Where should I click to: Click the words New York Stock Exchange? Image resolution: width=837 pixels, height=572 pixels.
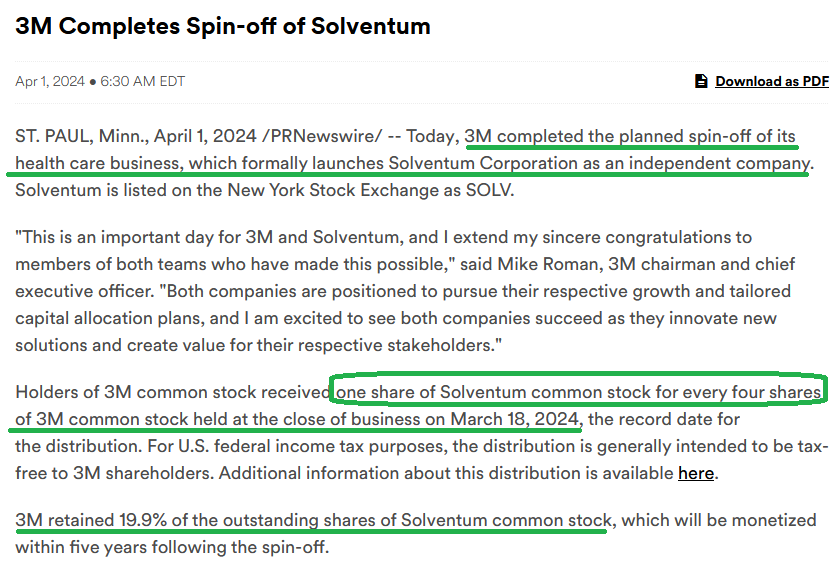point(344,190)
